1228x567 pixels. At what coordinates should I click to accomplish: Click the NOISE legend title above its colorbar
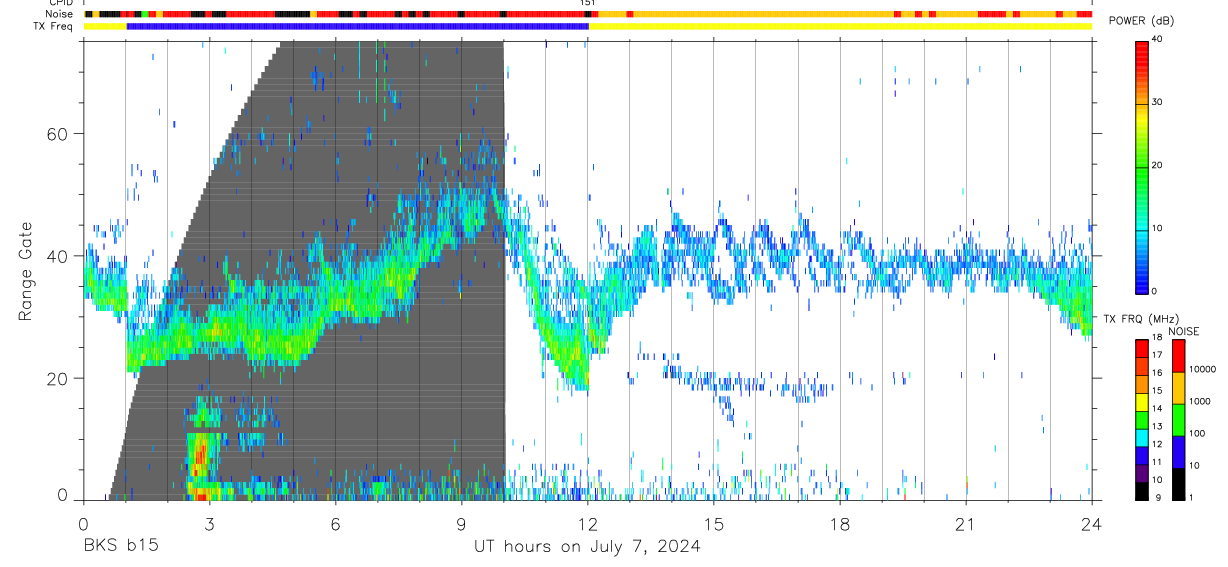pyautogui.click(x=1184, y=331)
